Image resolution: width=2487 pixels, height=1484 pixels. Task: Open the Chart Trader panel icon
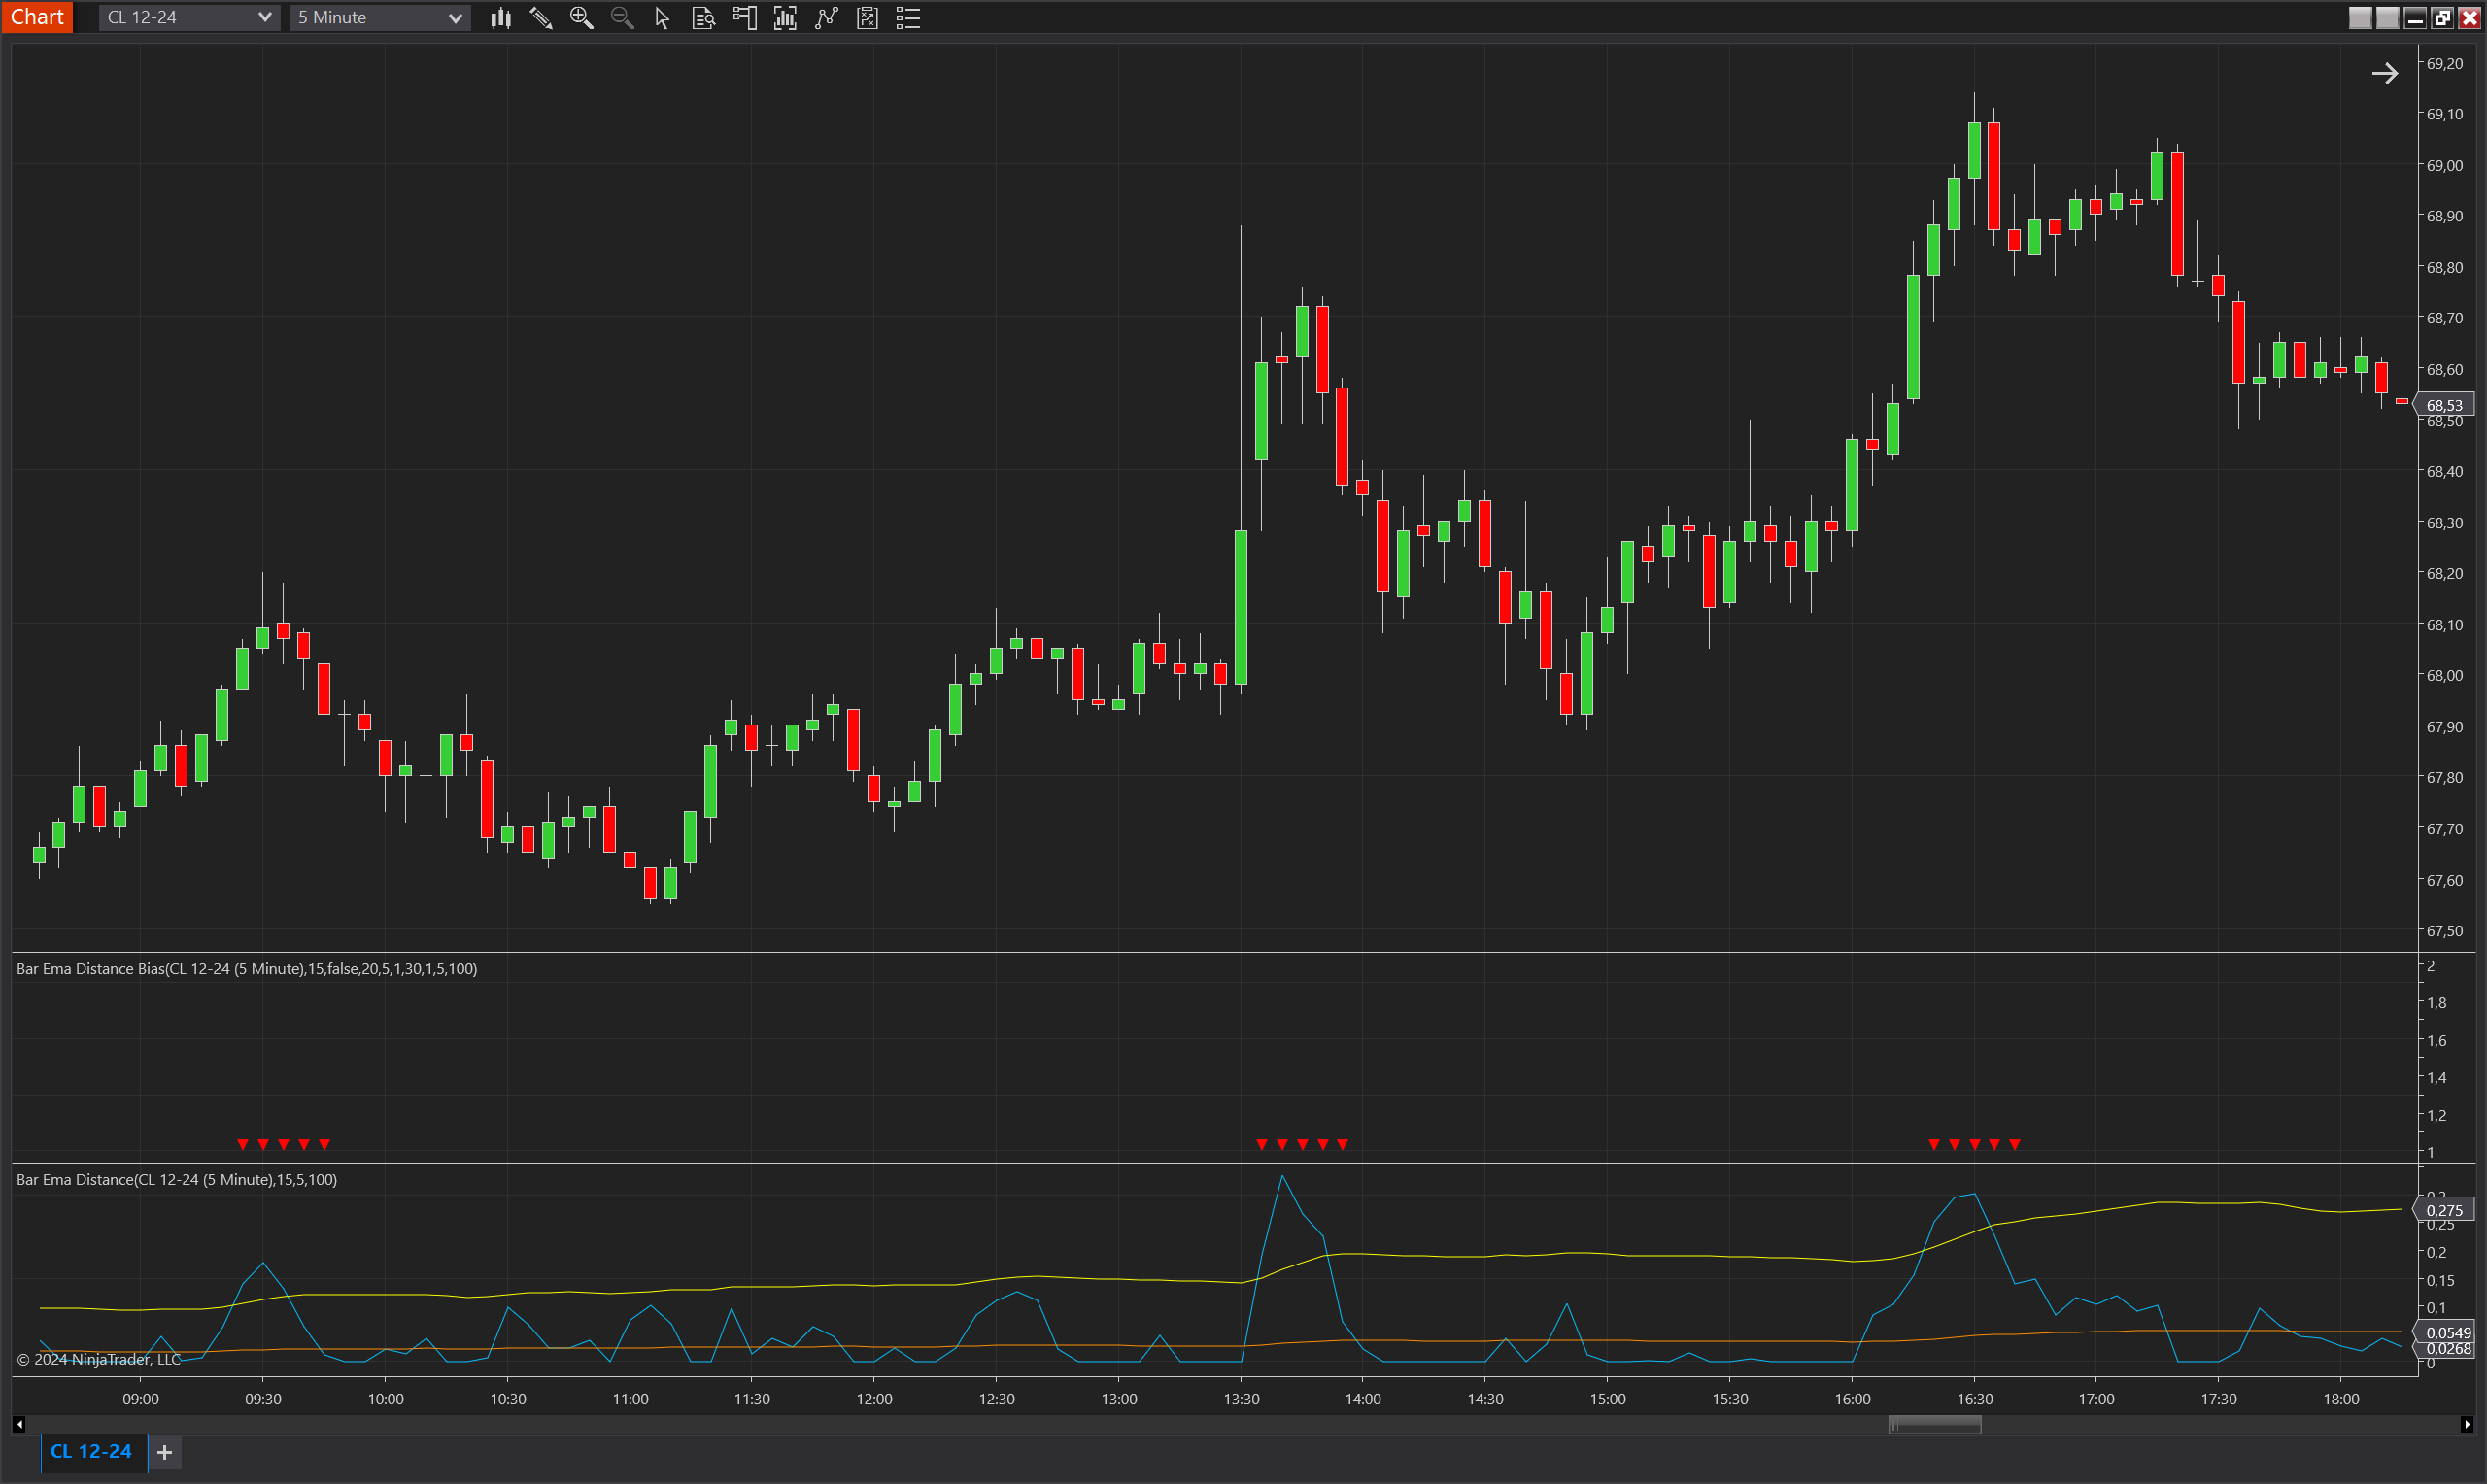click(x=744, y=17)
